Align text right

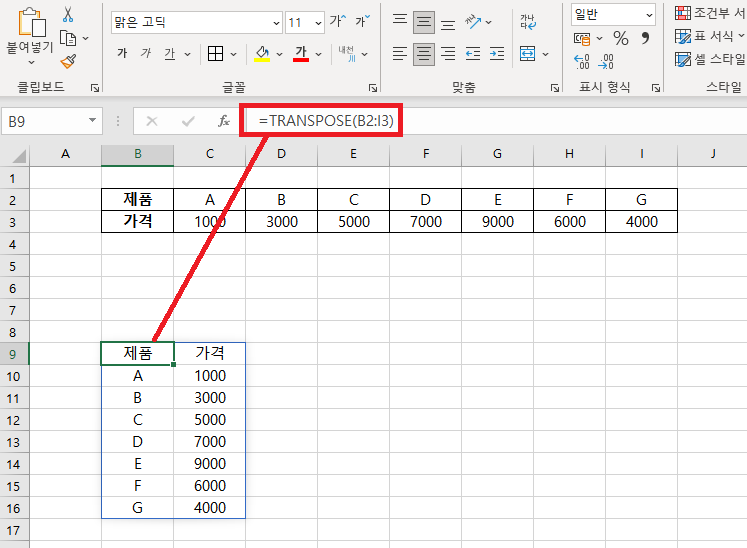pos(448,54)
